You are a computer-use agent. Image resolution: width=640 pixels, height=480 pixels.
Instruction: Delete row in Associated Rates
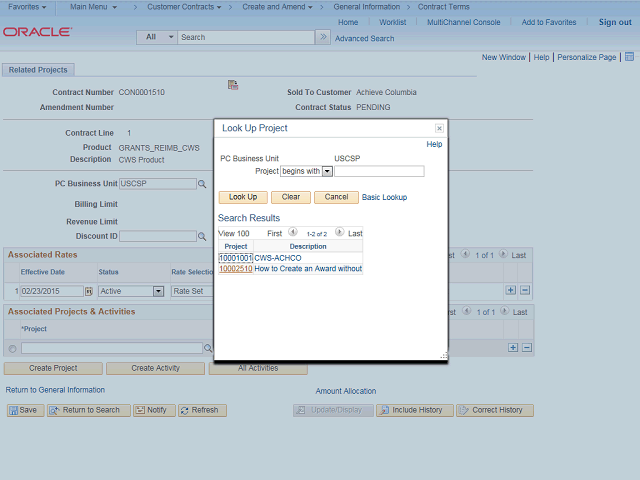525,290
